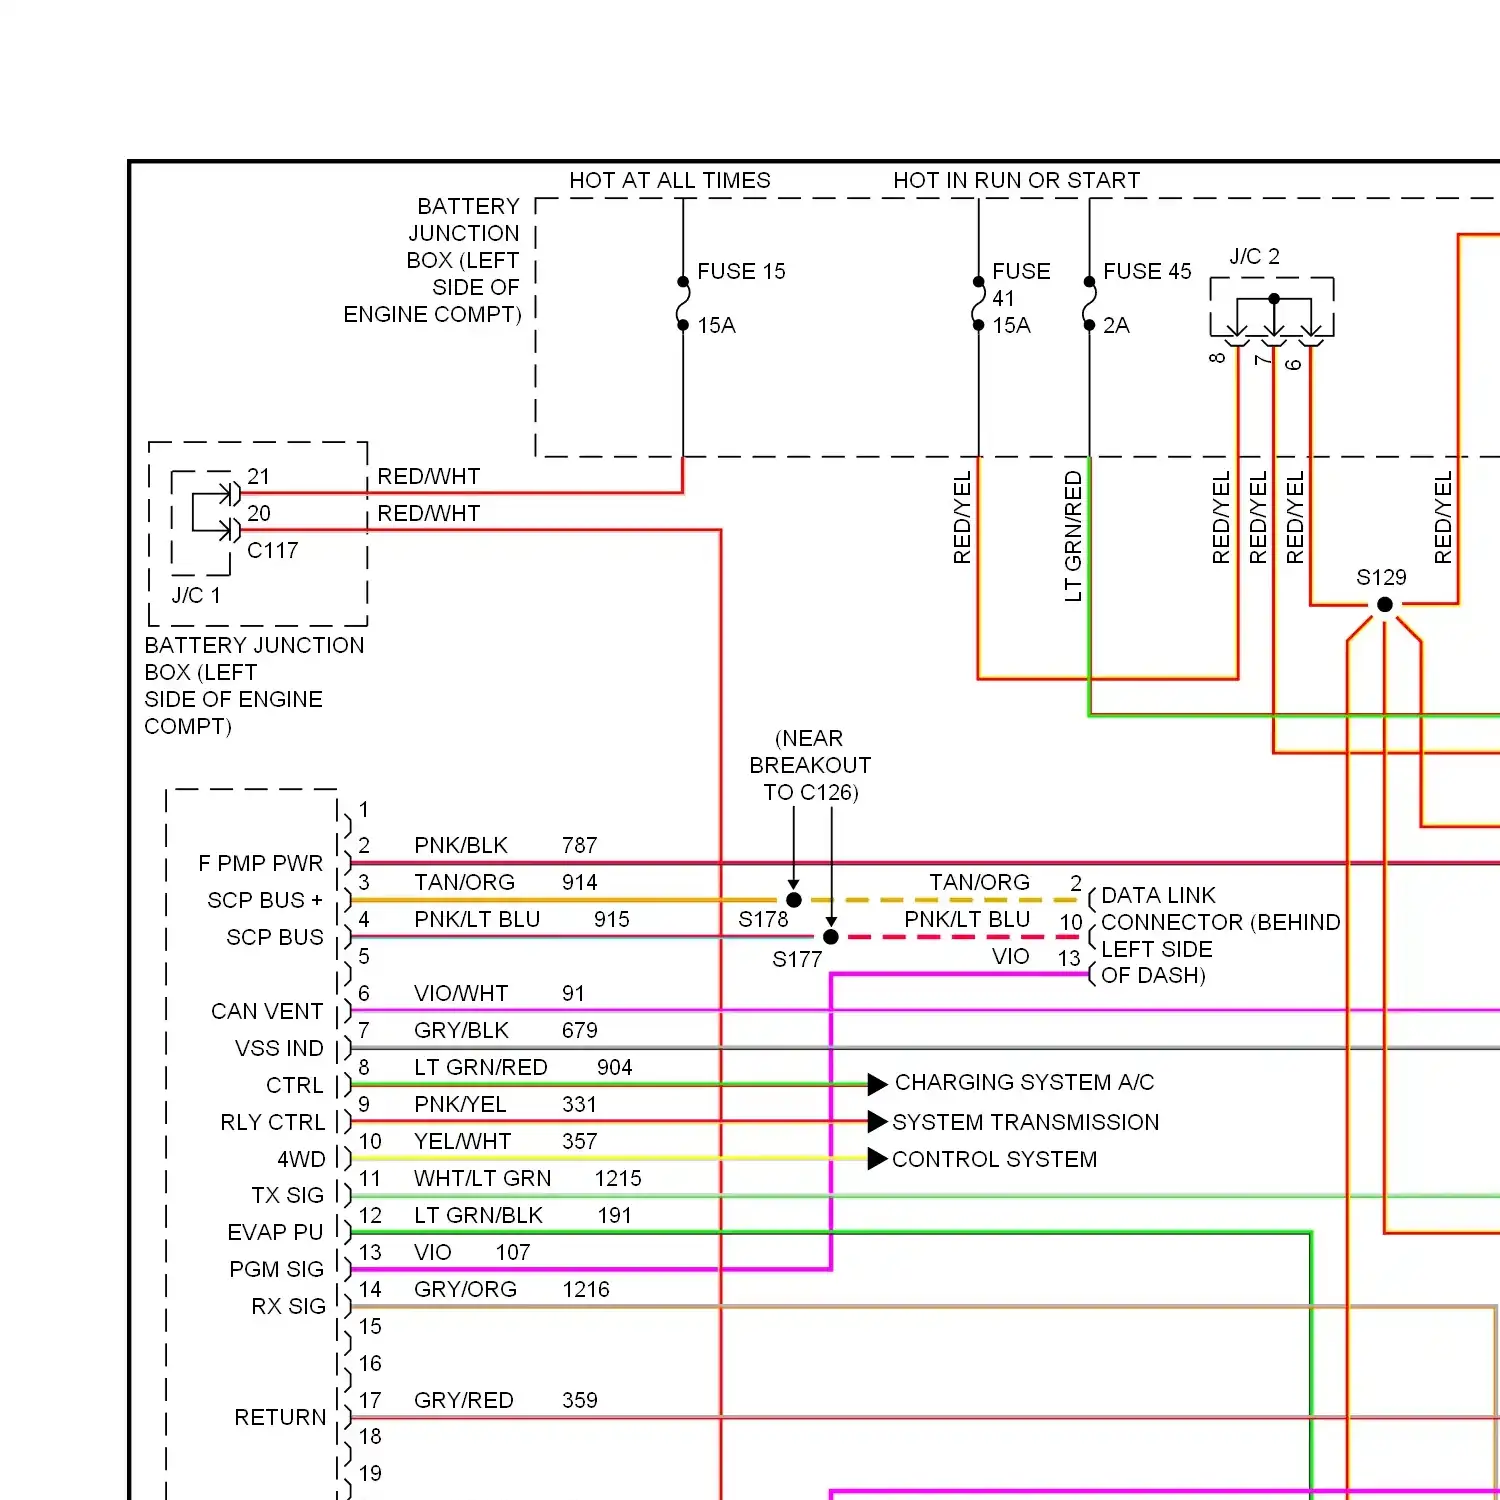The height and width of the screenshot is (1500, 1500).
Task: Click the "S177" splice label
Action: point(797,959)
